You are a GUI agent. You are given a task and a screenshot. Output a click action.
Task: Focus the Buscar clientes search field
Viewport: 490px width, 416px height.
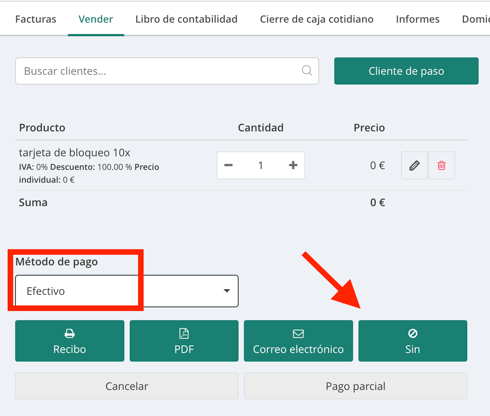point(167,71)
